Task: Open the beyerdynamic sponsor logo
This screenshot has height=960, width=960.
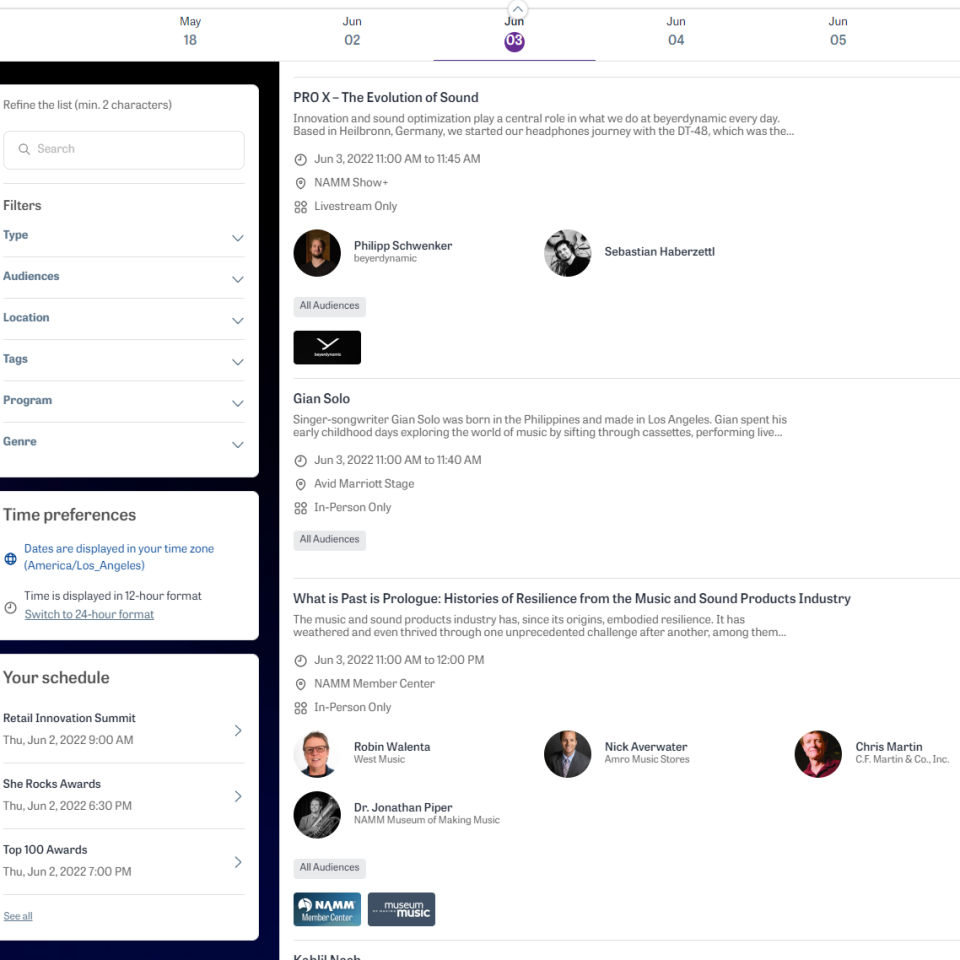Action: (x=327, y=347)
